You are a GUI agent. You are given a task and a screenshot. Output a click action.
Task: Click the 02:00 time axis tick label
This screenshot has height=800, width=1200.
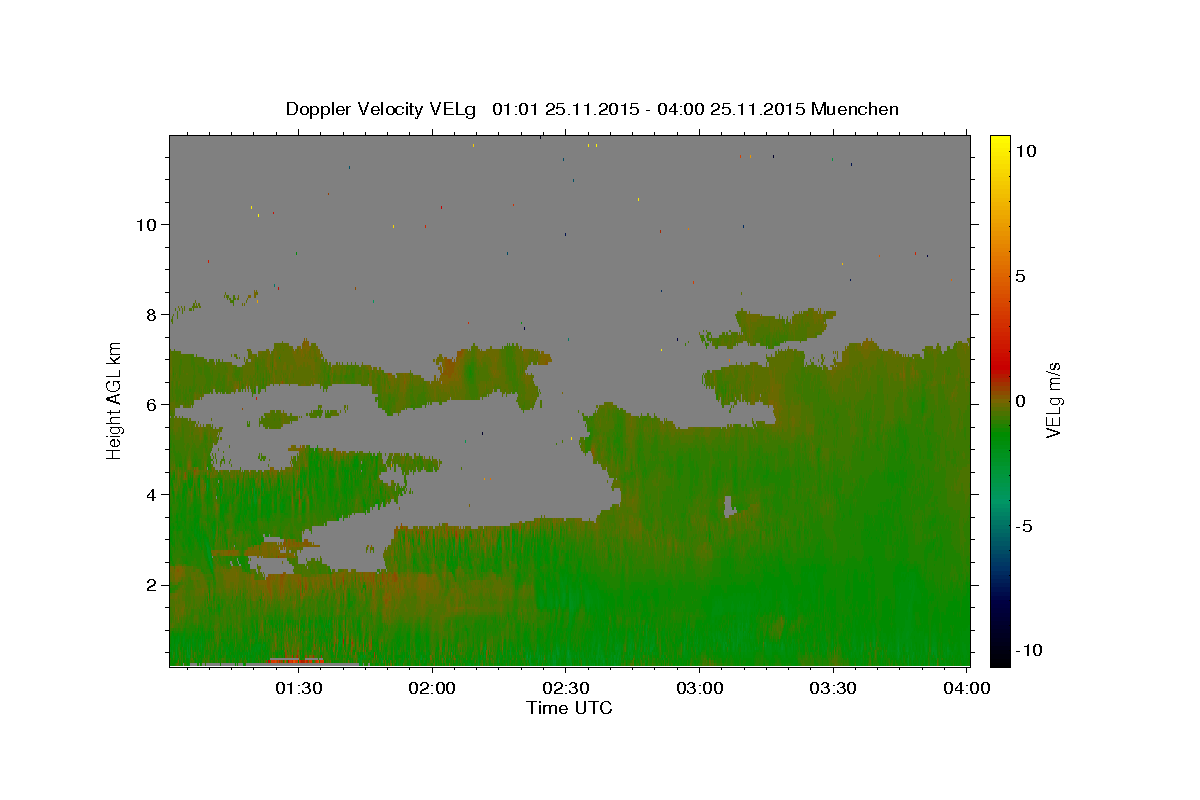coord(432,688)
